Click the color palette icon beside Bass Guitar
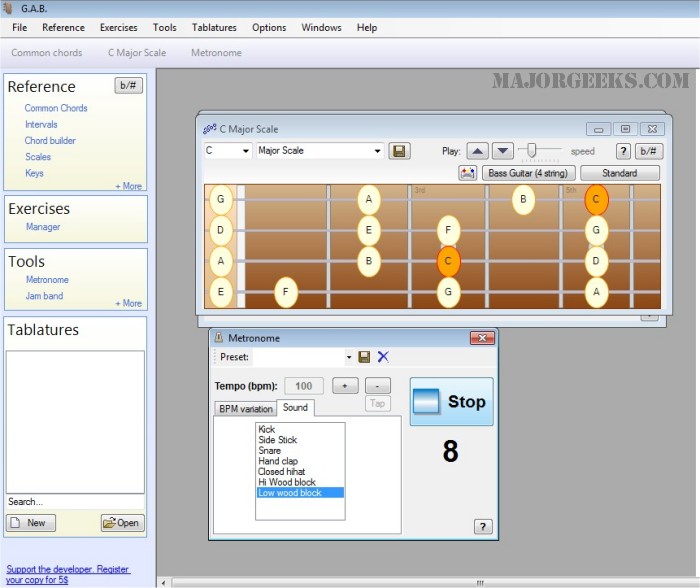The height and width of the screenshot is (588, 700). coord(467,173)
